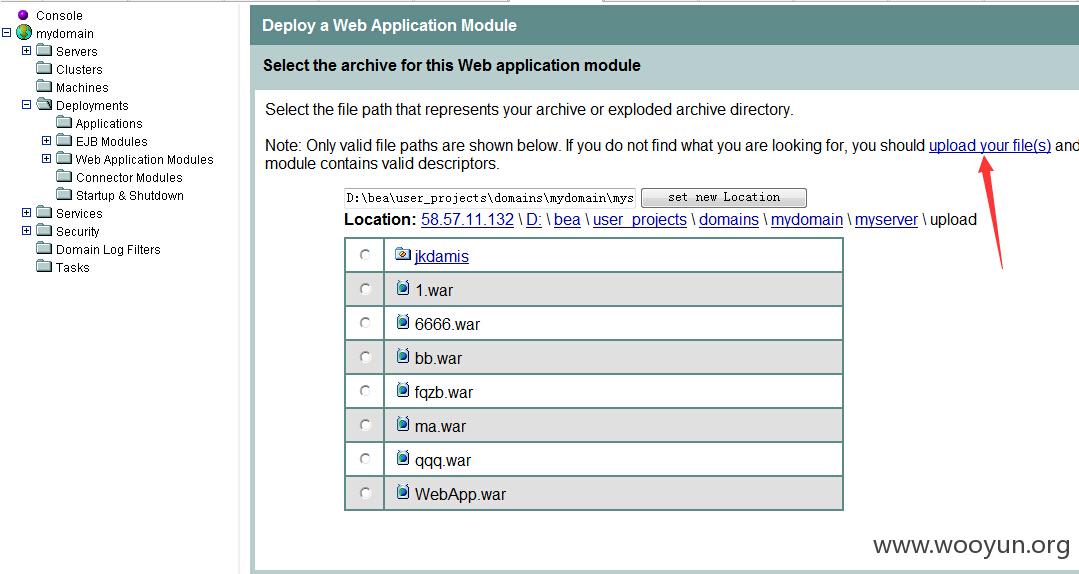The height and width of the screenshot is (574, 1079).
Task: Open the Connector Modules item
Action: (129, 178)
